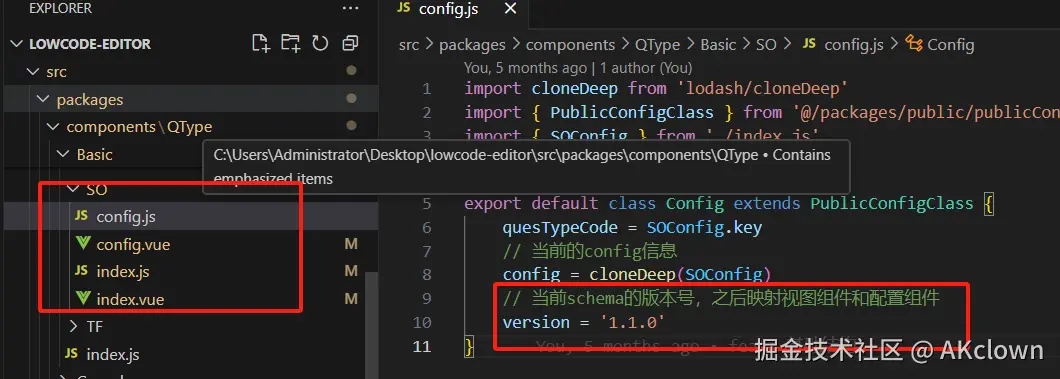This screenshot has height=379, width=1060.
Task: Click the Vue icon beside index.vue
Action: (82, 299)
